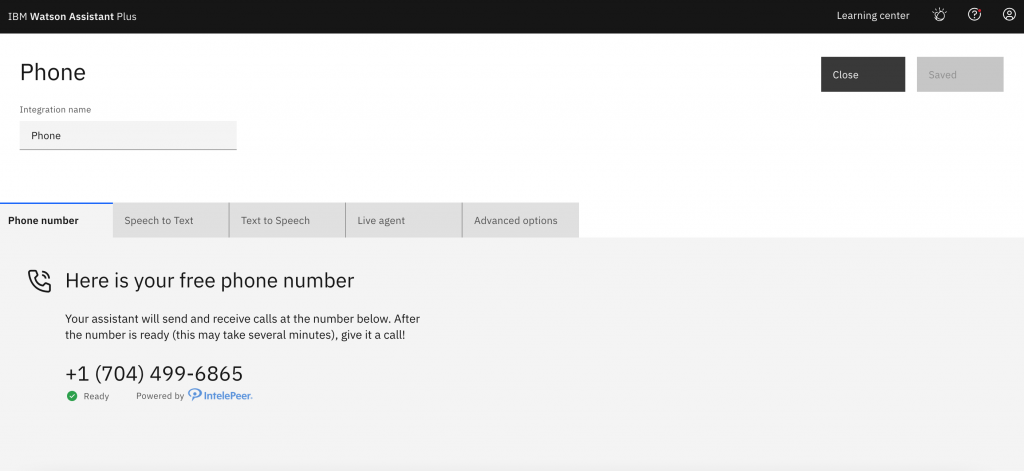1024x471 pixels.
Task: Click the IntelePeer logo
Action: pos(220,396)
